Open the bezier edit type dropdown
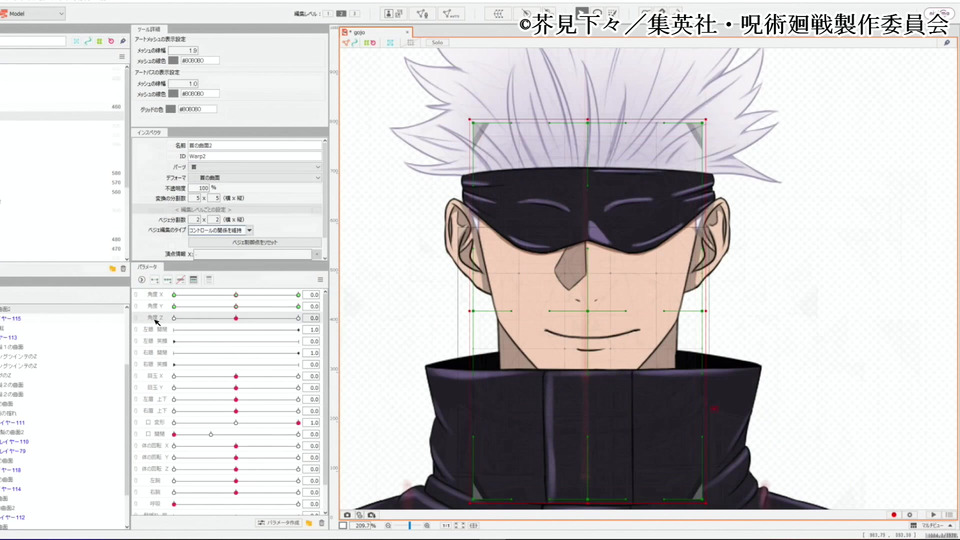 coord(220,230)
